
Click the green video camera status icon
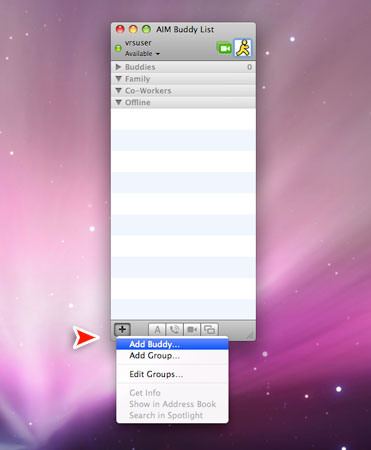pyautogui.click(x=224, y=48)
